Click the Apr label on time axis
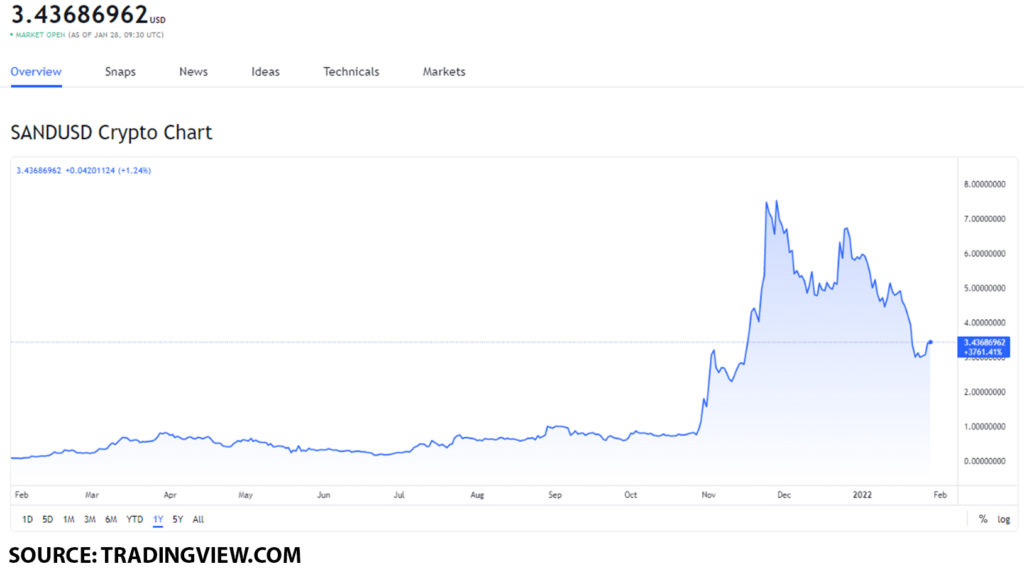The height and width of the screenshot is (571, 1024). [170, 495]
